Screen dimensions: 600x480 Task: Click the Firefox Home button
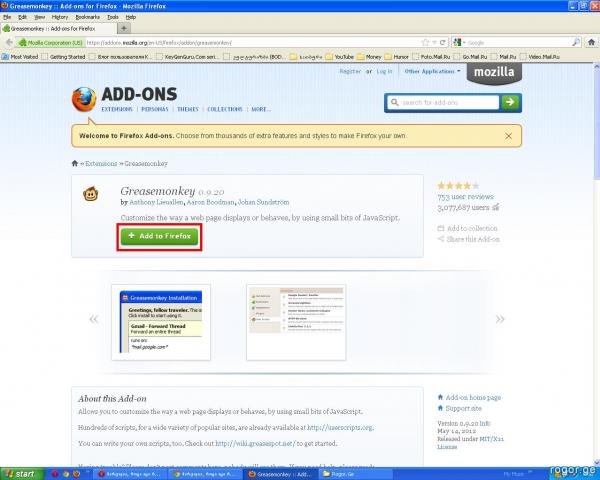pyautogui.click(x=591, y=42)
